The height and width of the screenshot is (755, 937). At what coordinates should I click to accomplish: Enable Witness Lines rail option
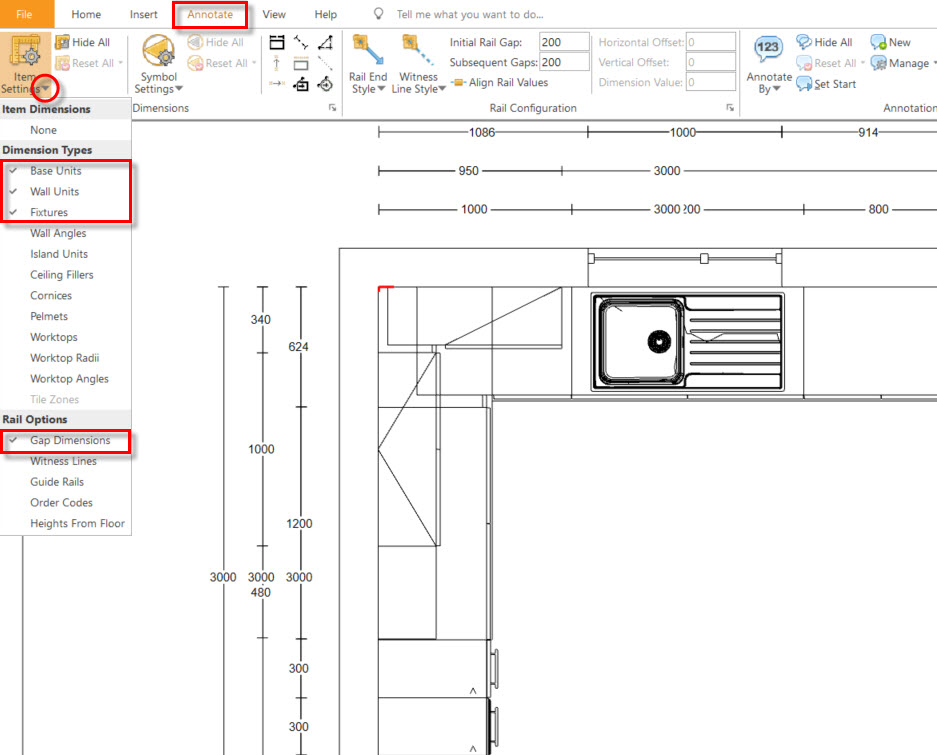click(x=66, y=461)
